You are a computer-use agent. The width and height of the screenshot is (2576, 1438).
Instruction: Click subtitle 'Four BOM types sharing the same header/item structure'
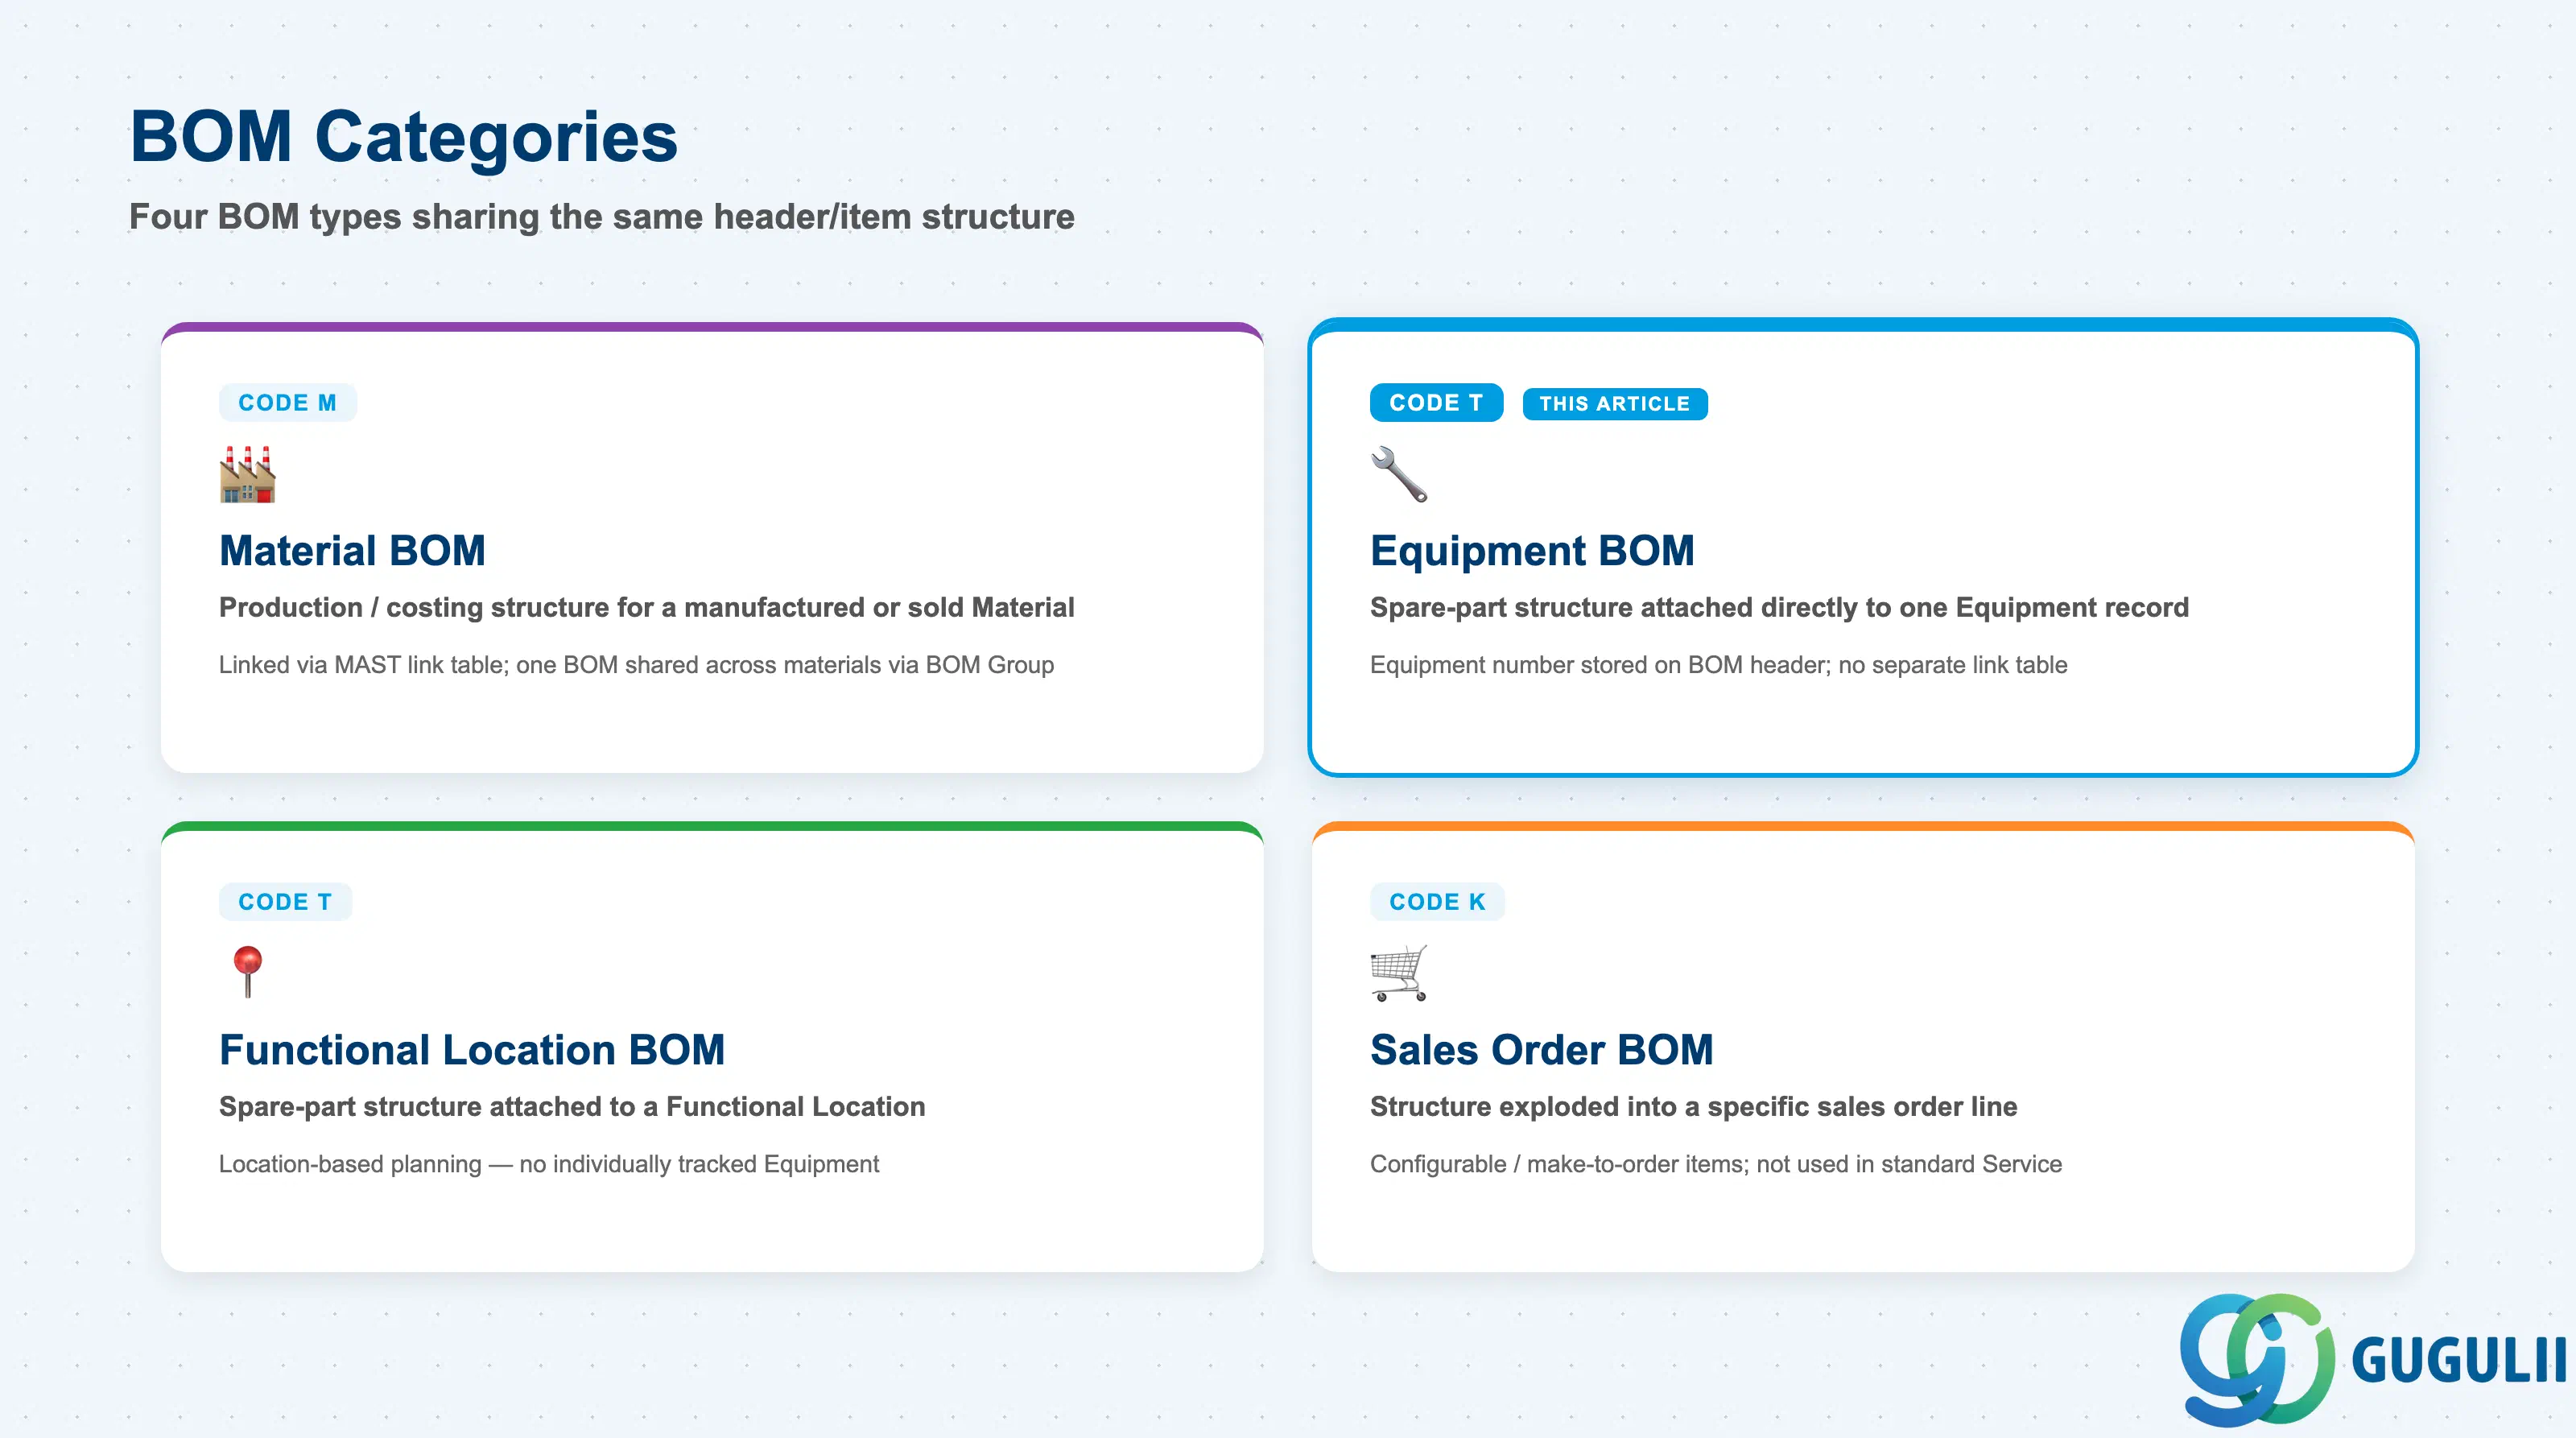coord(602,217)
